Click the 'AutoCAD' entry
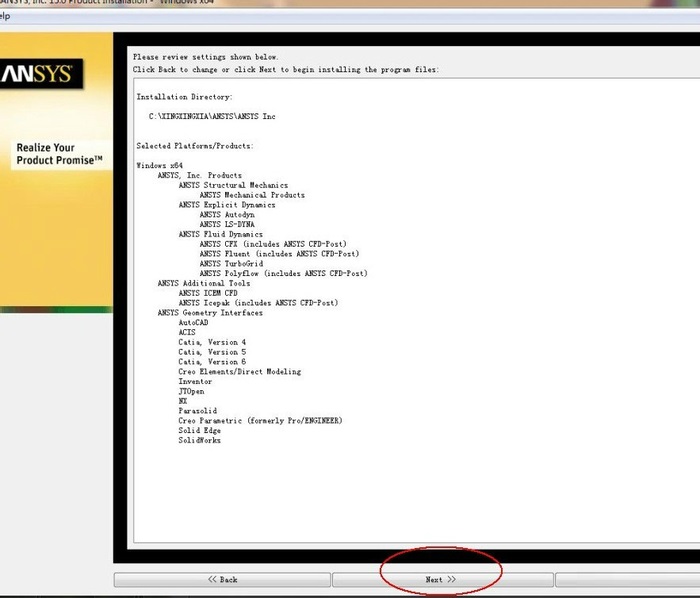700x598 pixels. (x=193, y=322)
